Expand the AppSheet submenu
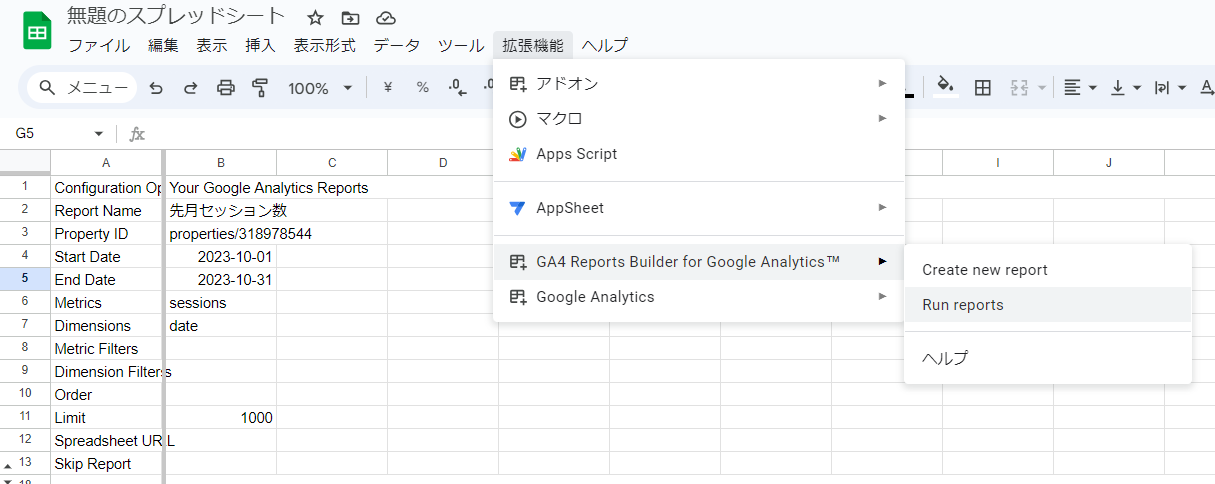The width and height of the screenshot is (1215, 484). tap(699, 208)
